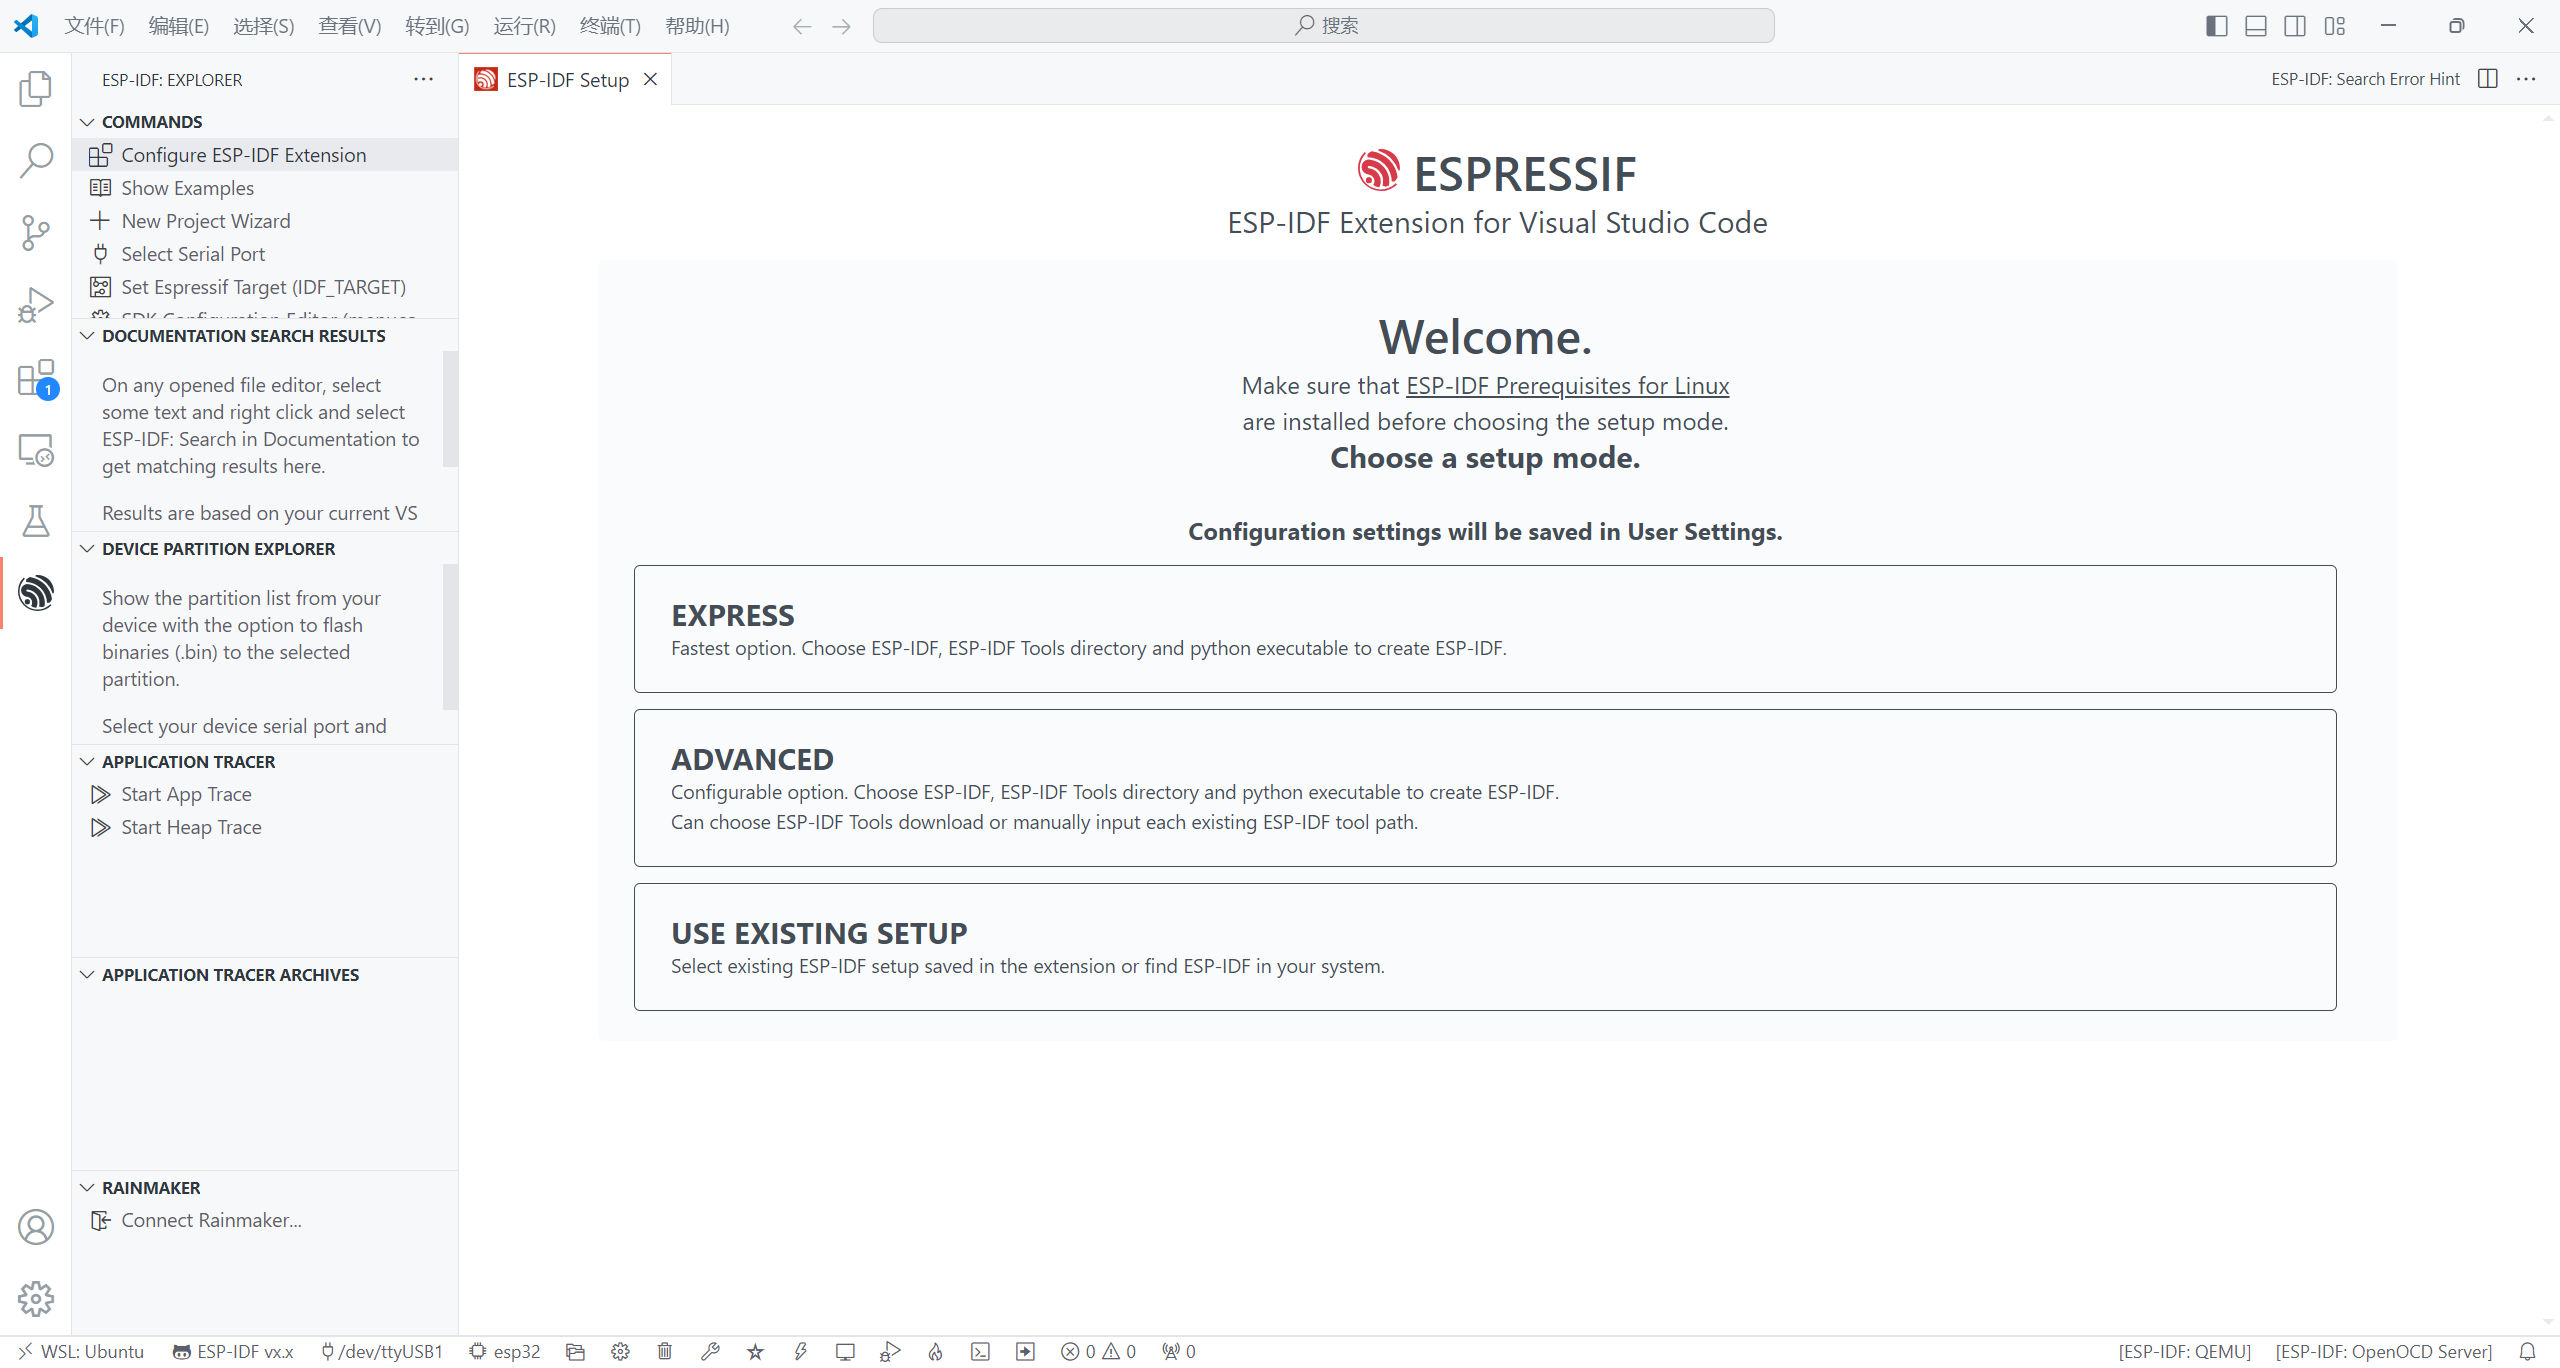Open Remote Explorer from activity bar
Screen dimensions: 2560x1368
coord(36,450)
